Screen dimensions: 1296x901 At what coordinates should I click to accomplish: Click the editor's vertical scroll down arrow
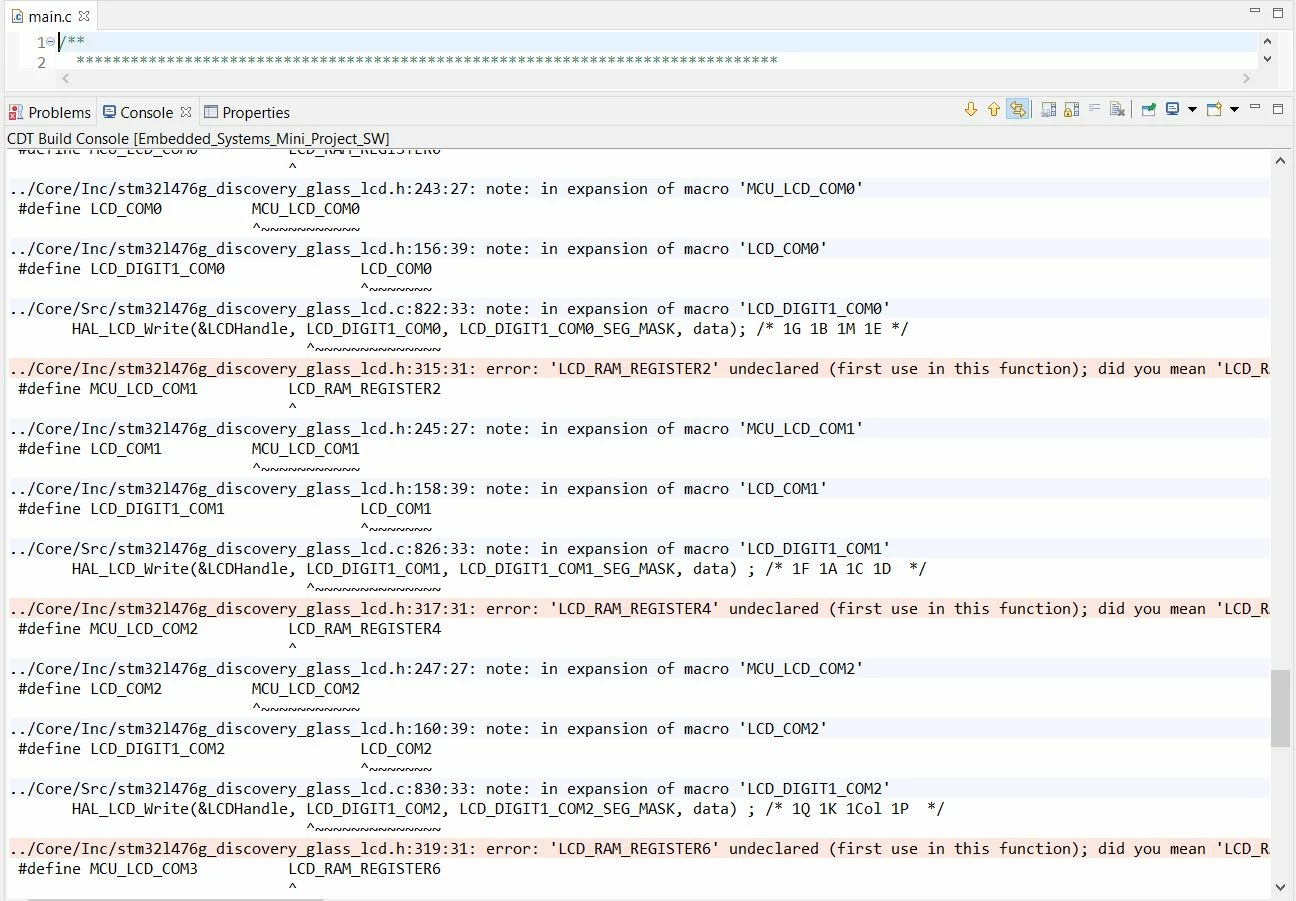coord(1268,59)
